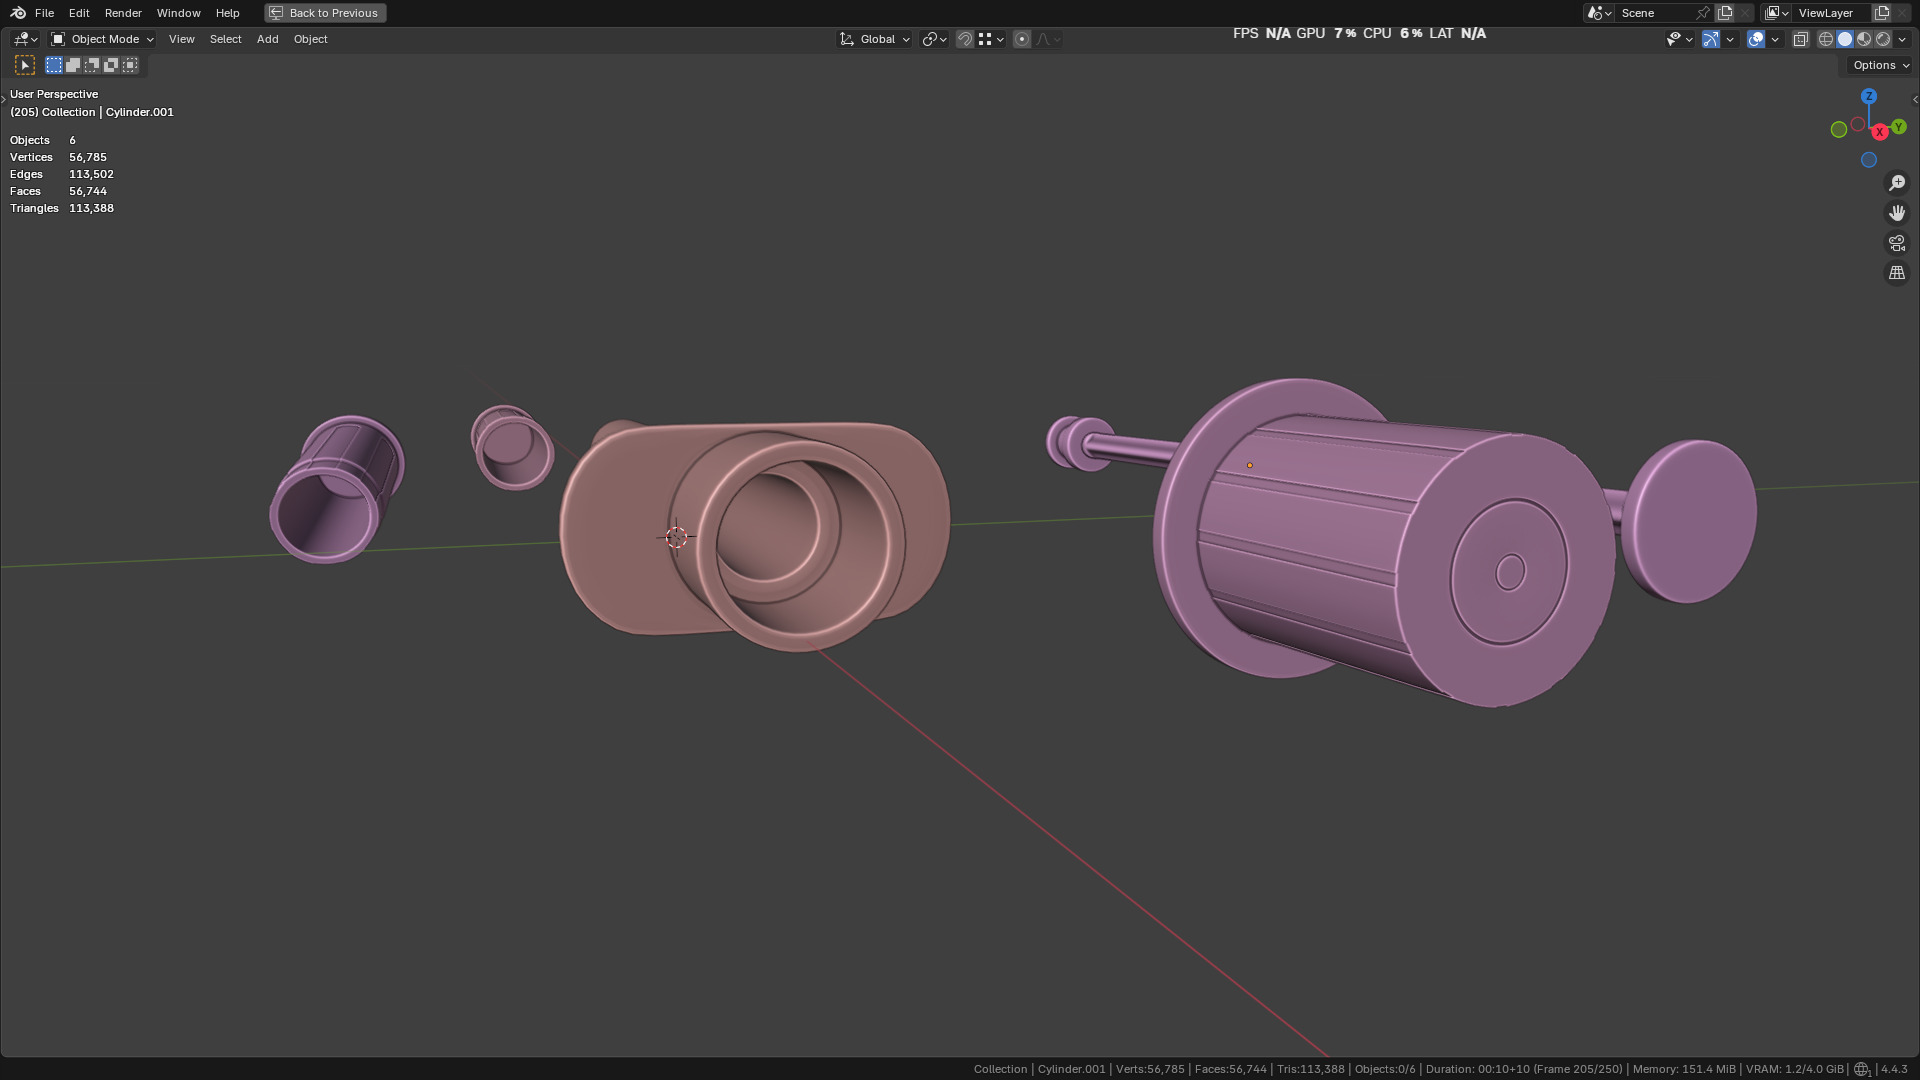1920x1080 pixels.
Task: Open the Object Mode dropdown
Action: 103,39
